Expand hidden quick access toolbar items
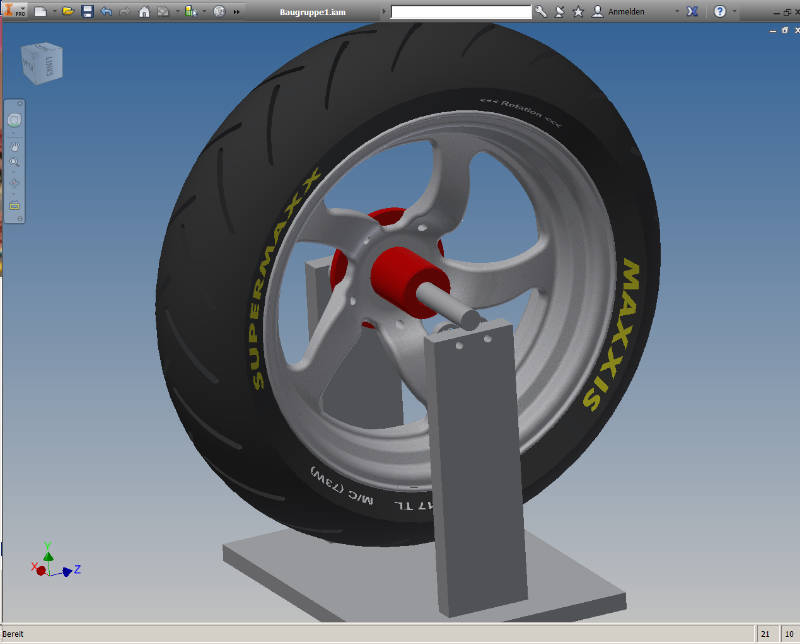Viewport: 800px width, 644px height. [236, 12]
